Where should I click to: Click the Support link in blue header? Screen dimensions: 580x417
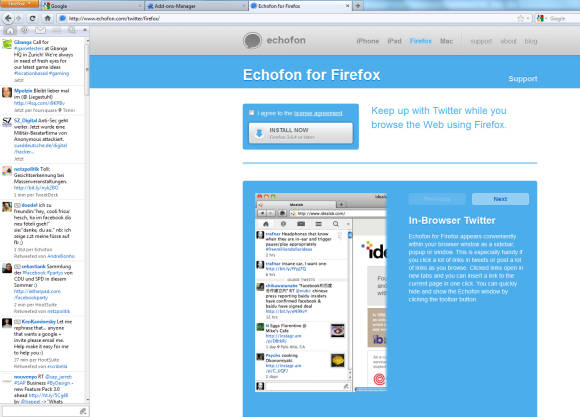(x=523, y=78)
